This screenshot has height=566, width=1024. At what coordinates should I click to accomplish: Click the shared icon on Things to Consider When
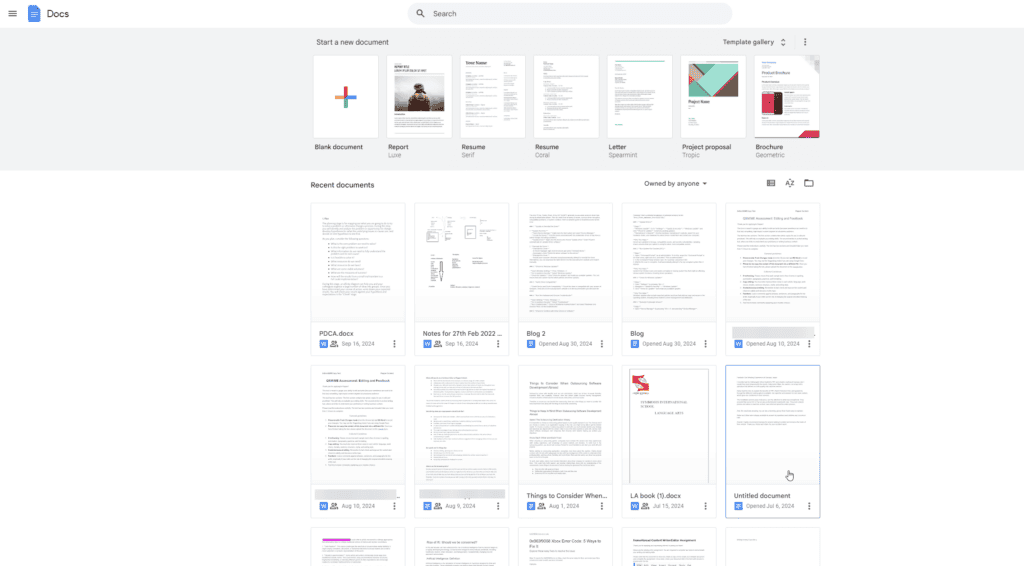(542, 506)
